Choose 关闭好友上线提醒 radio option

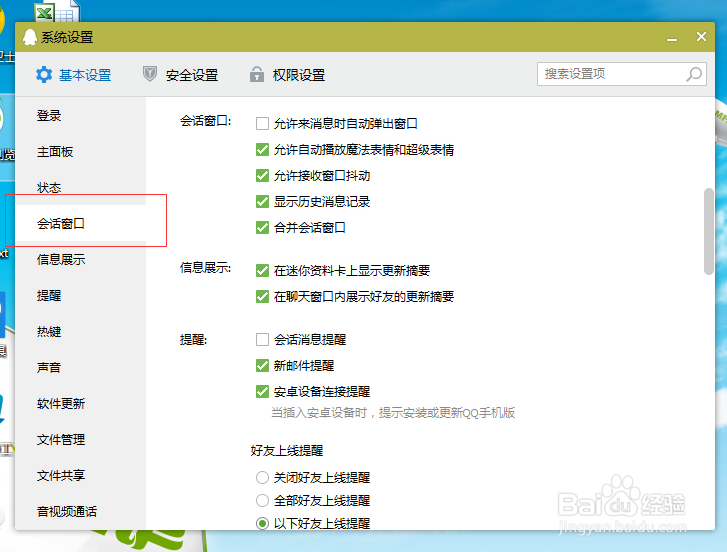(262, 477)
